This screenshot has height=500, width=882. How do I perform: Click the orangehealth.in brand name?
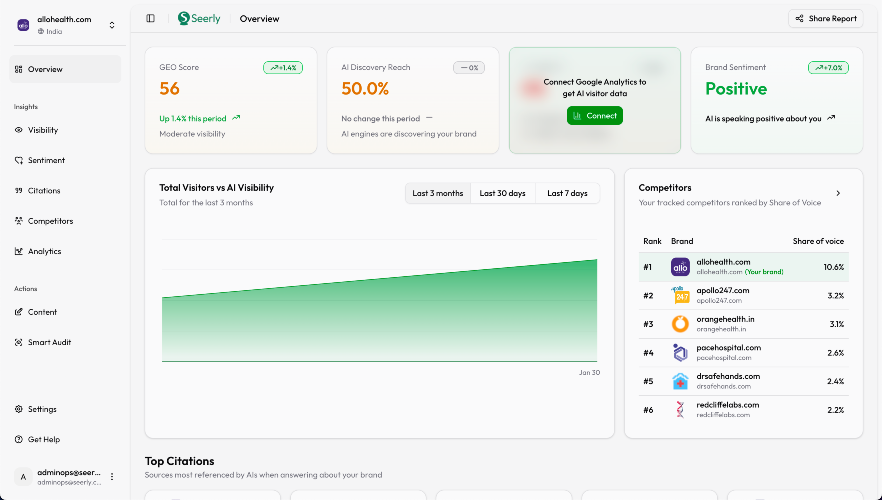coord(726,319)
